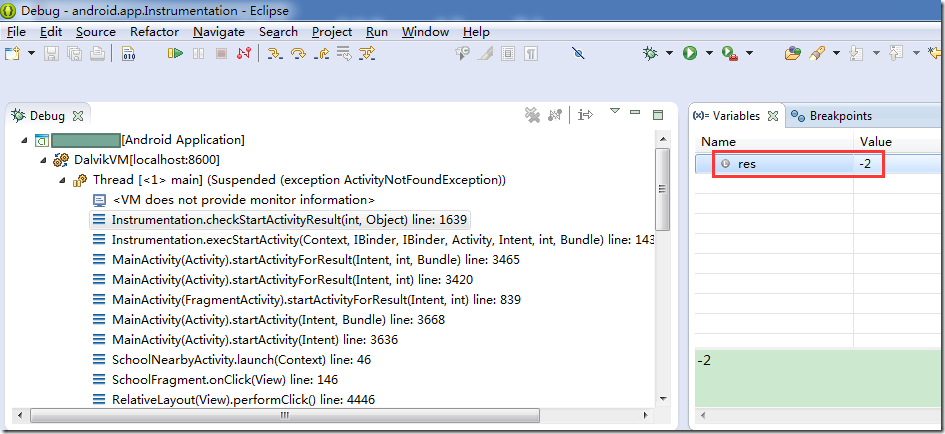945x434 pixels.
Task: Click the Next Annotation icon
Action: pyautogui.click(x=856, y=54)
